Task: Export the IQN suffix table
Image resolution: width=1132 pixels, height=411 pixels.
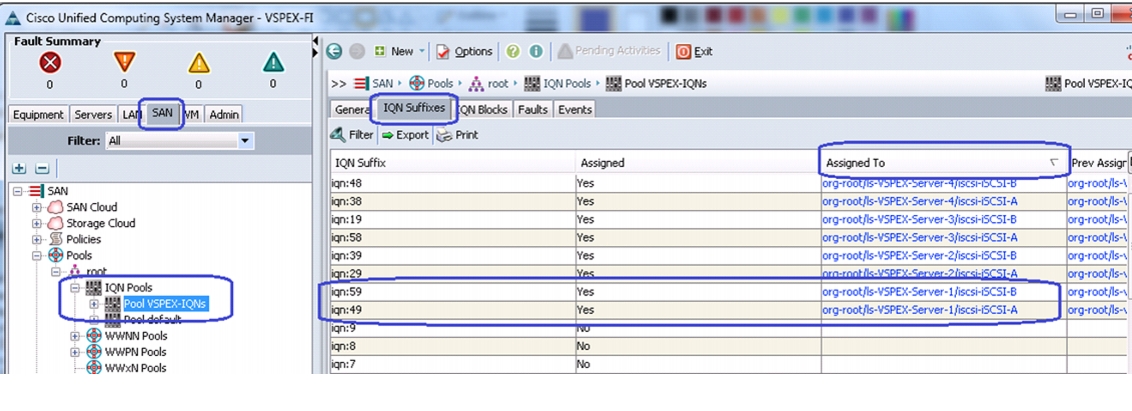Action: 405,134
